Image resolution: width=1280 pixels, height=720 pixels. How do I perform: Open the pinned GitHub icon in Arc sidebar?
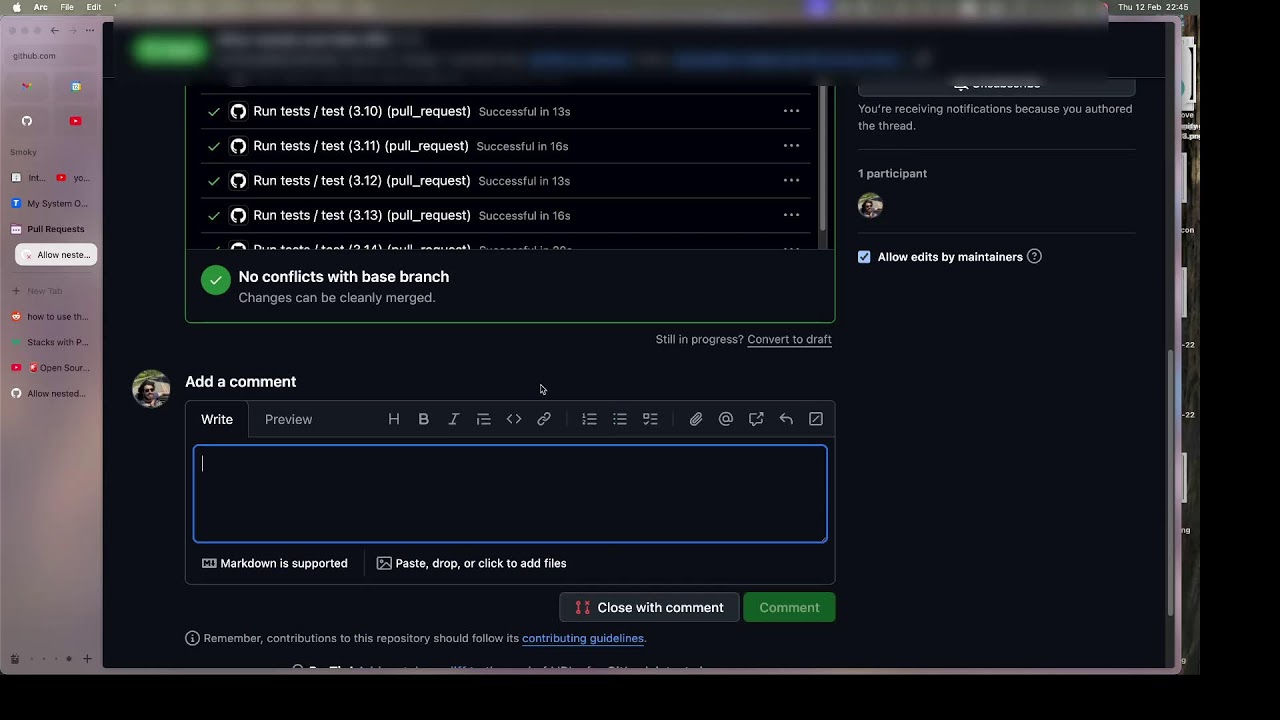[27, 121]
